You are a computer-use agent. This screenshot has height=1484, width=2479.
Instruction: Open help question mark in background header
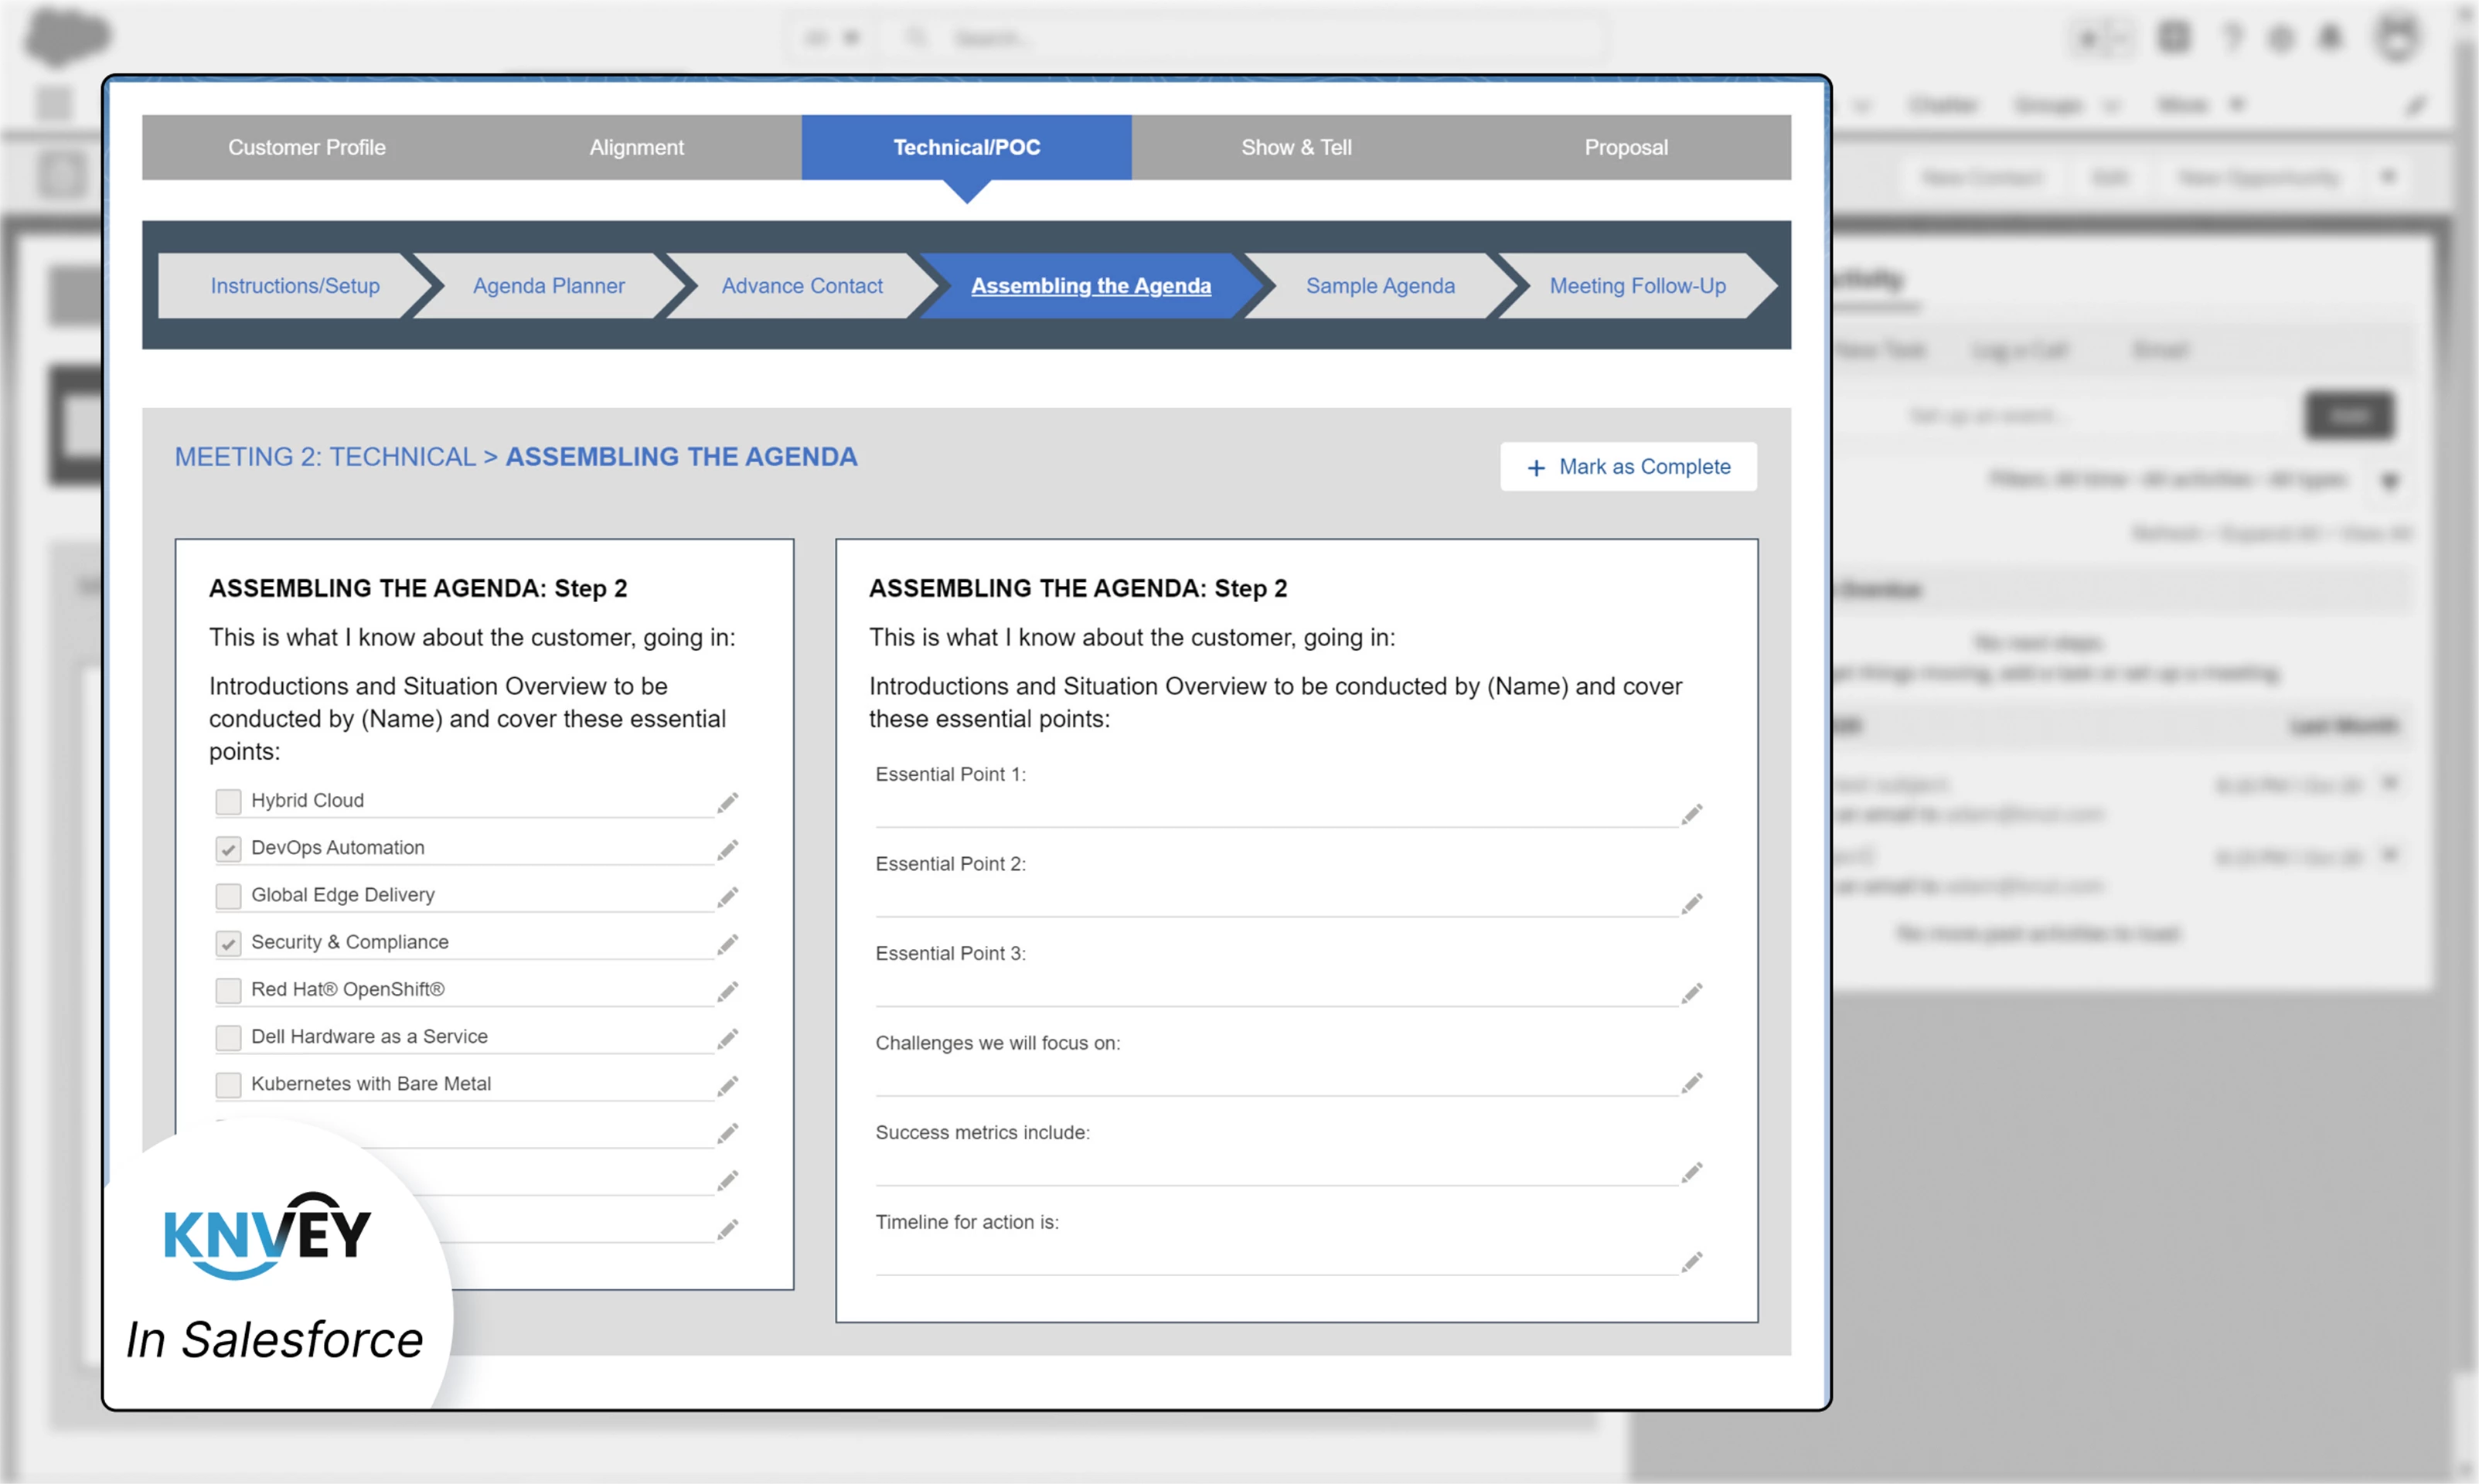pyautogui.click(x=2232, y=38)
